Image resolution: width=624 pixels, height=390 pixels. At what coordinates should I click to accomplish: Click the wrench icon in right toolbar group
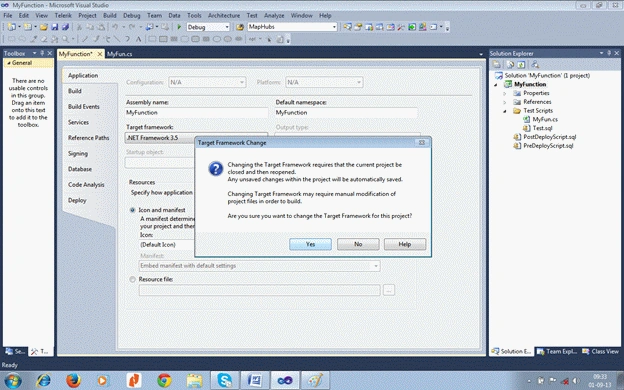click(400, 27)
